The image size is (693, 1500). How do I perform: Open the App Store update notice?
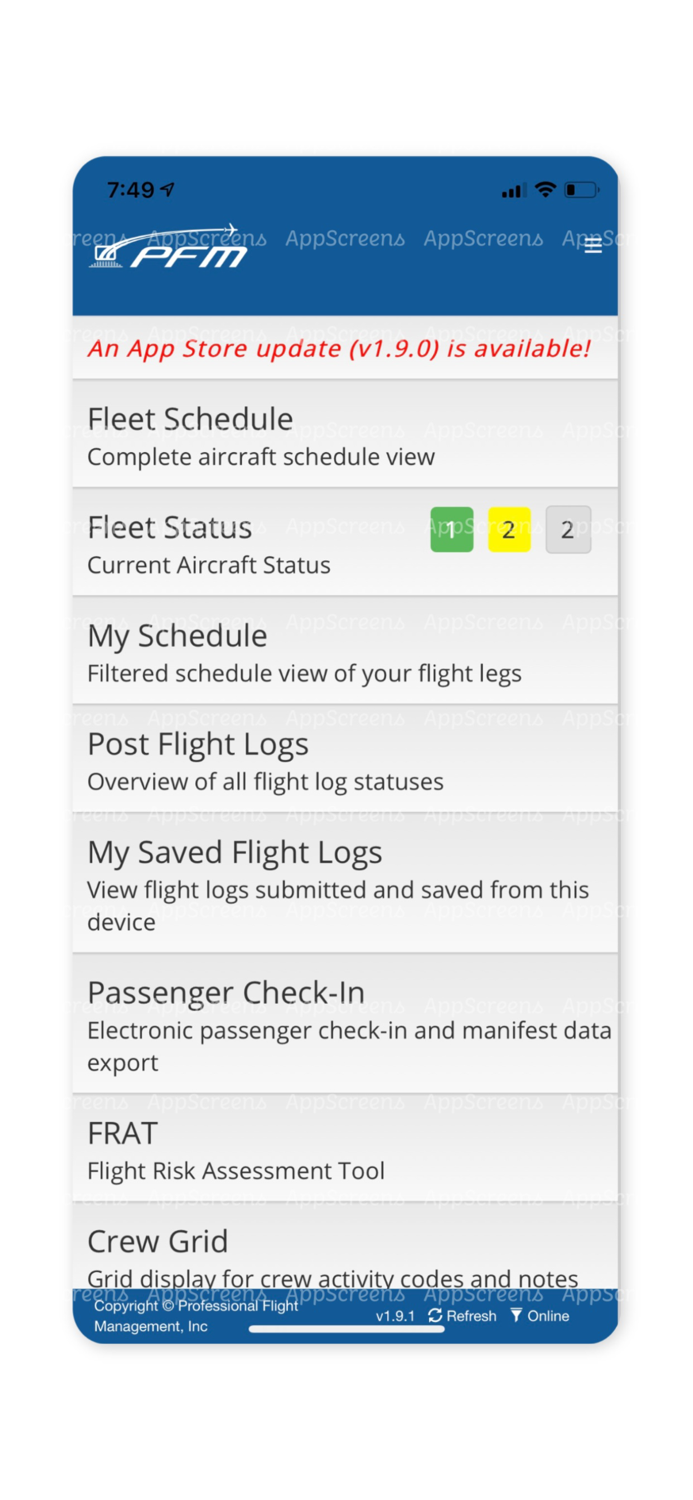(x=345, y=348)
